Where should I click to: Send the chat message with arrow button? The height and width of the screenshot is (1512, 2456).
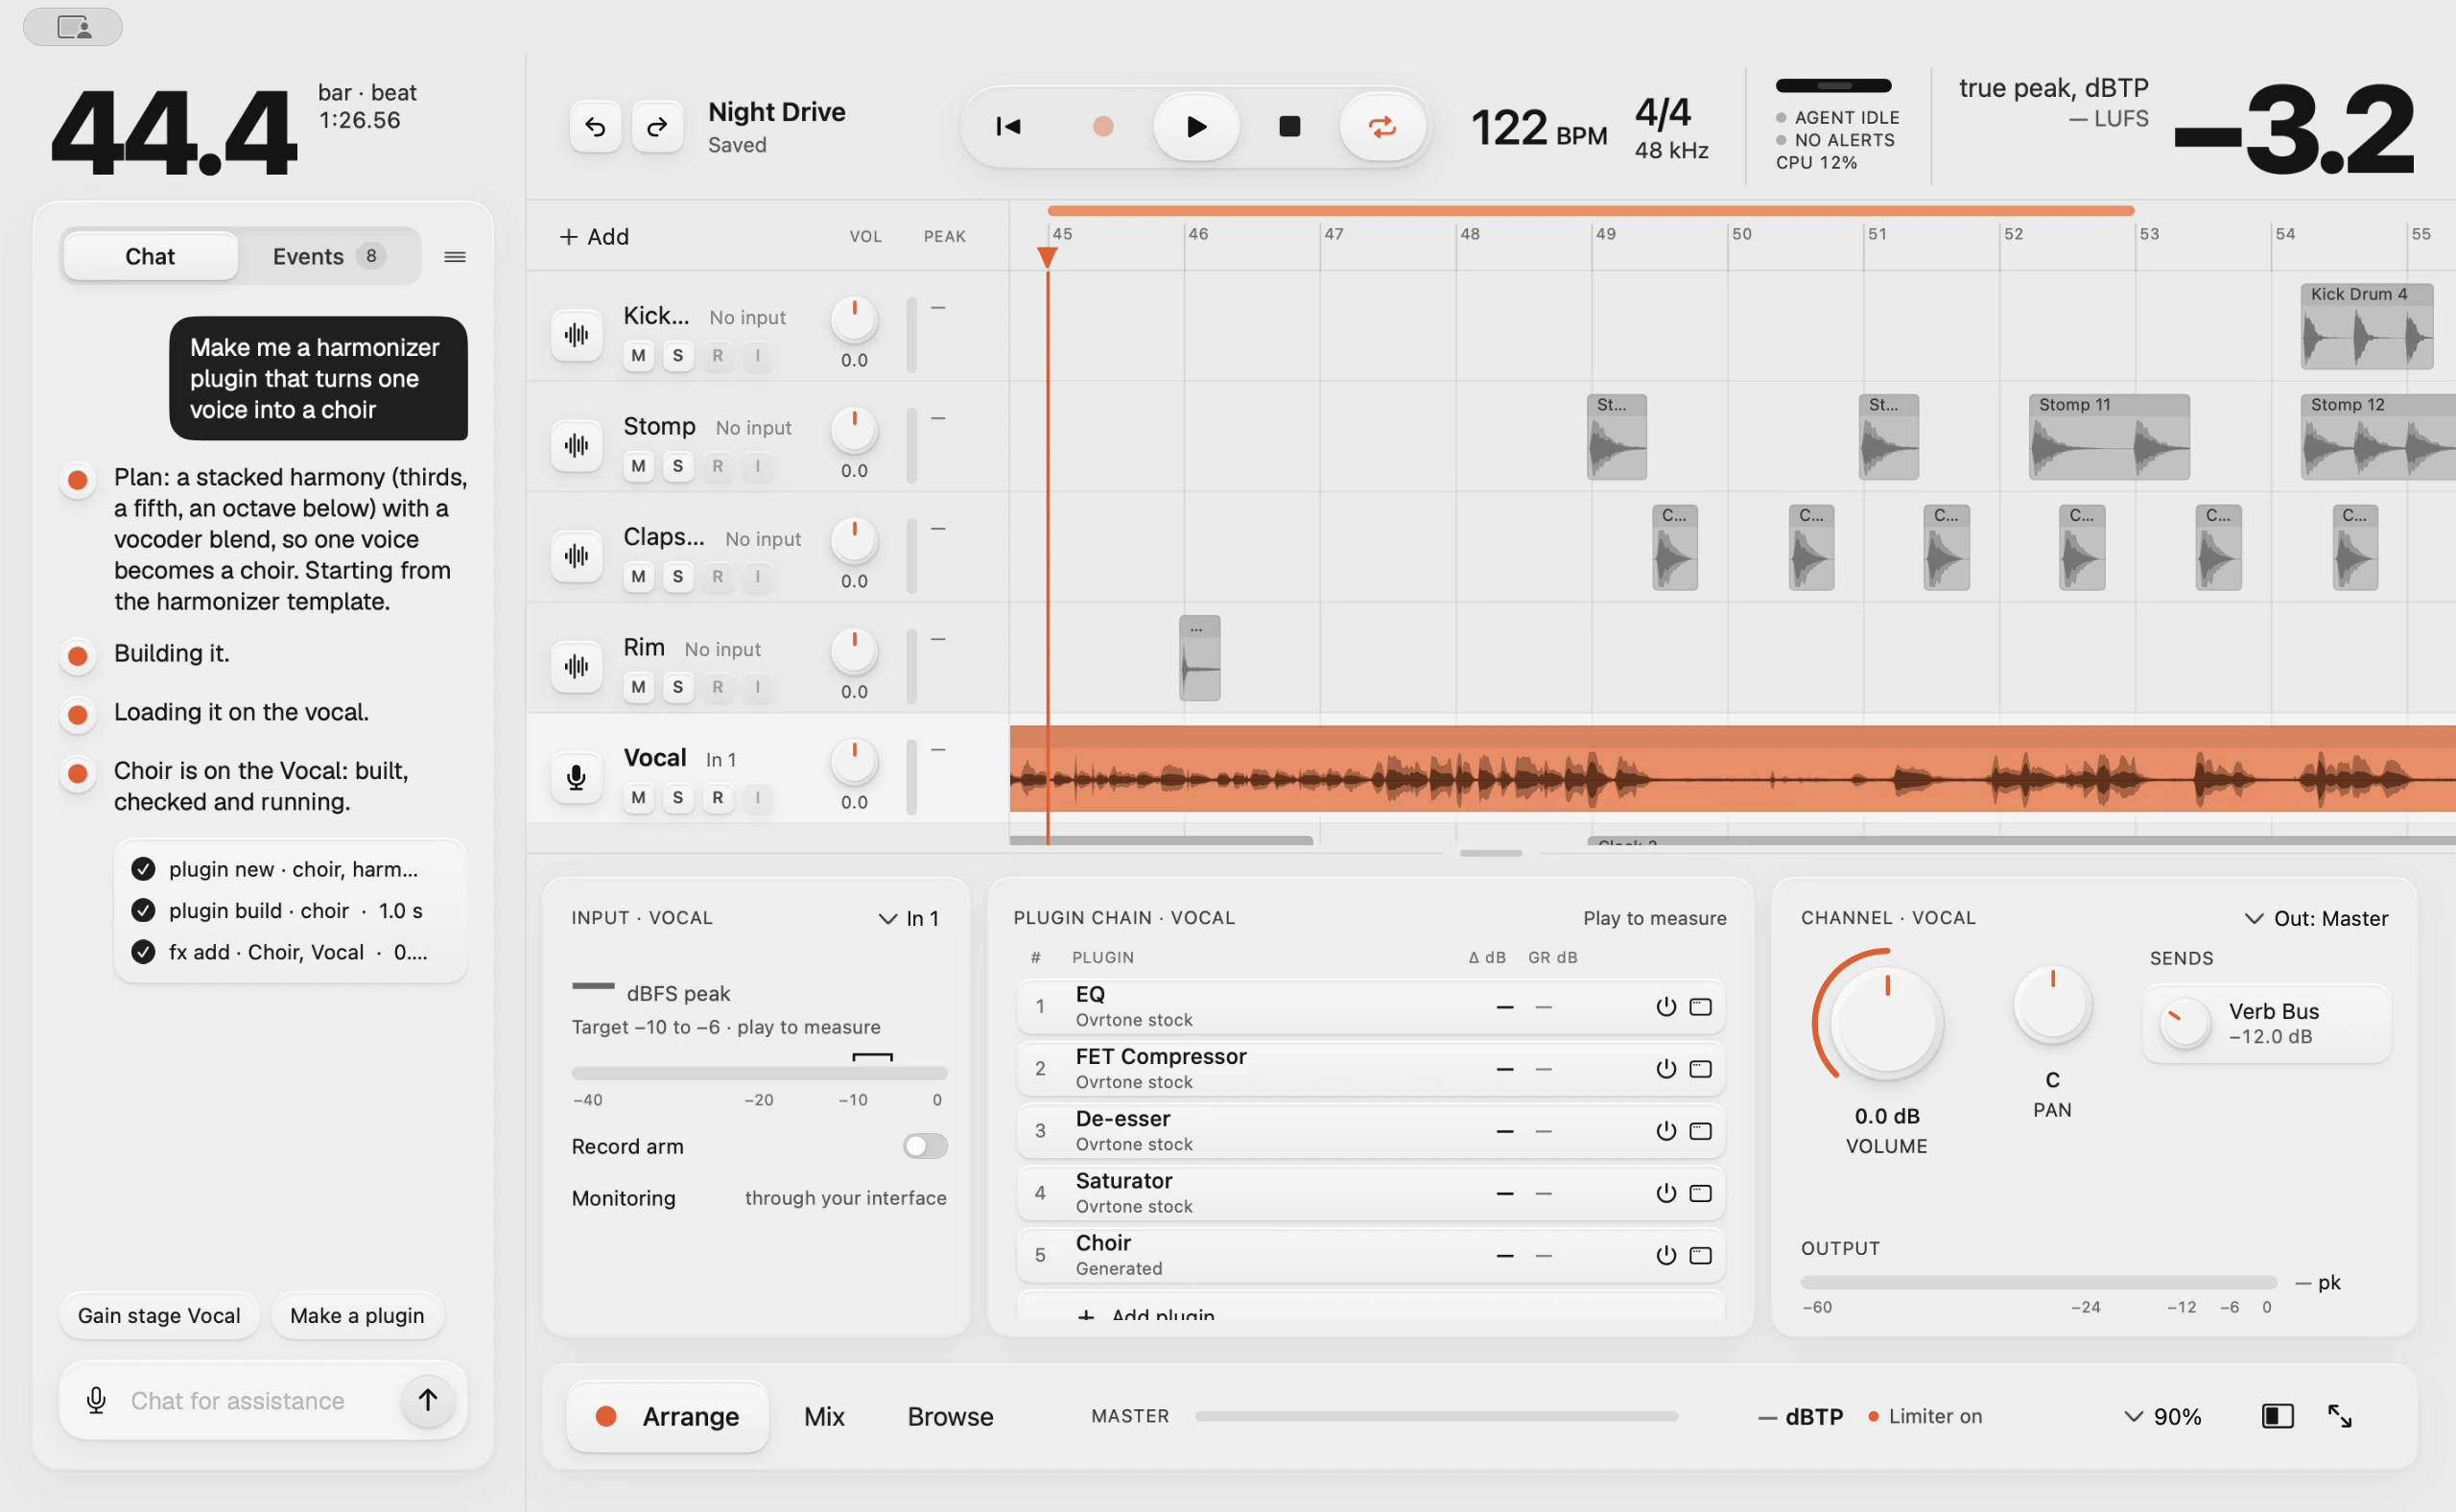coord(428,1400)
